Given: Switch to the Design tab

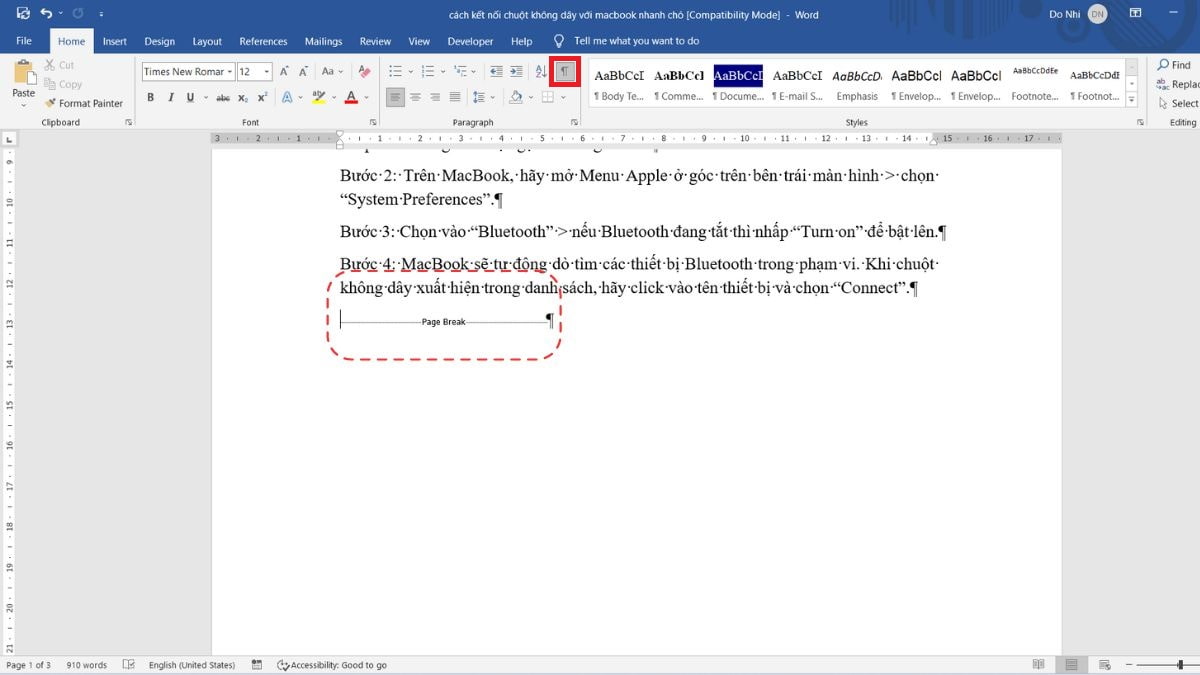Looking at the screenshot, I should 159,41.
